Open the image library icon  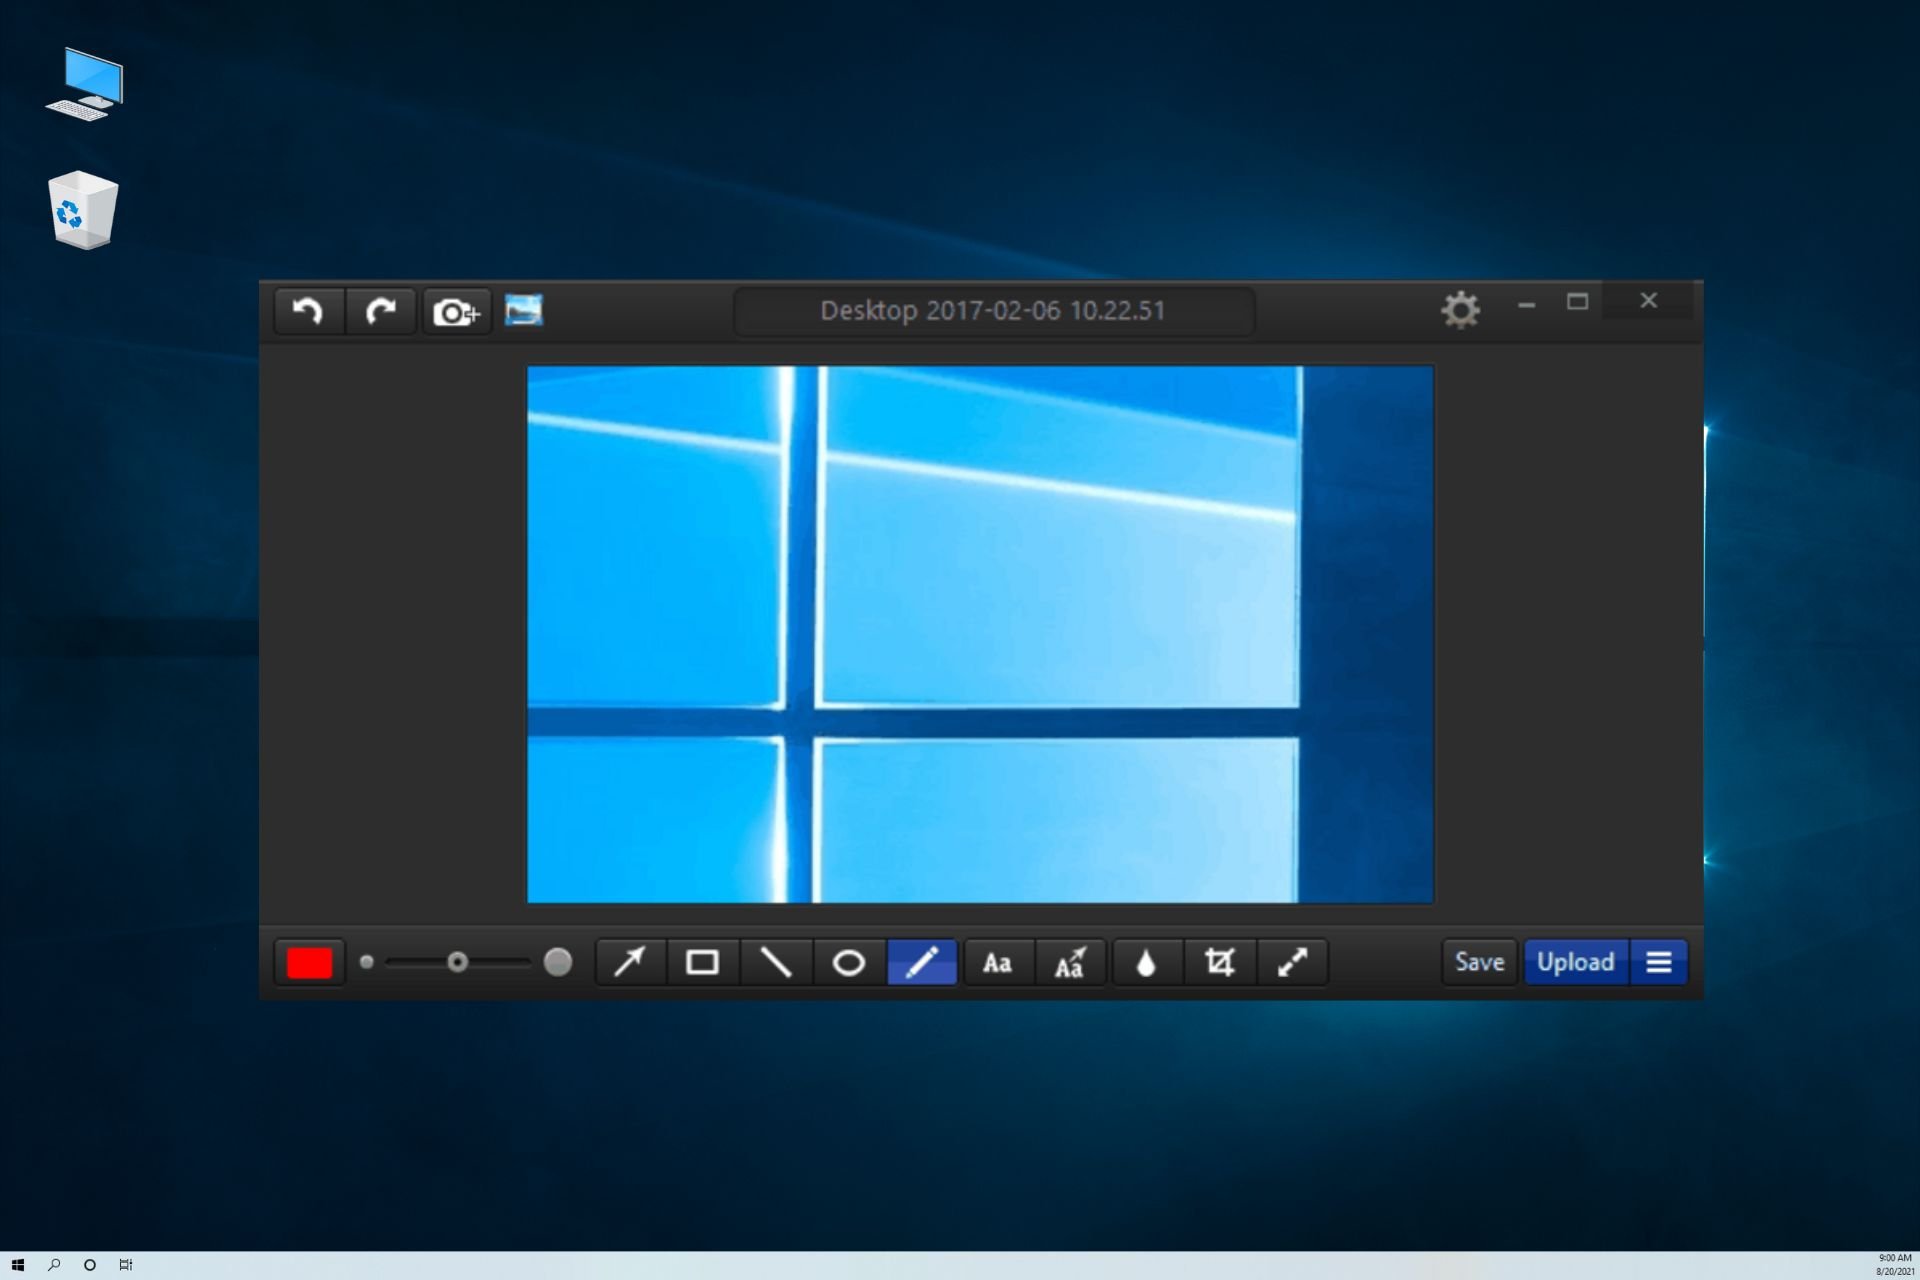524,310
